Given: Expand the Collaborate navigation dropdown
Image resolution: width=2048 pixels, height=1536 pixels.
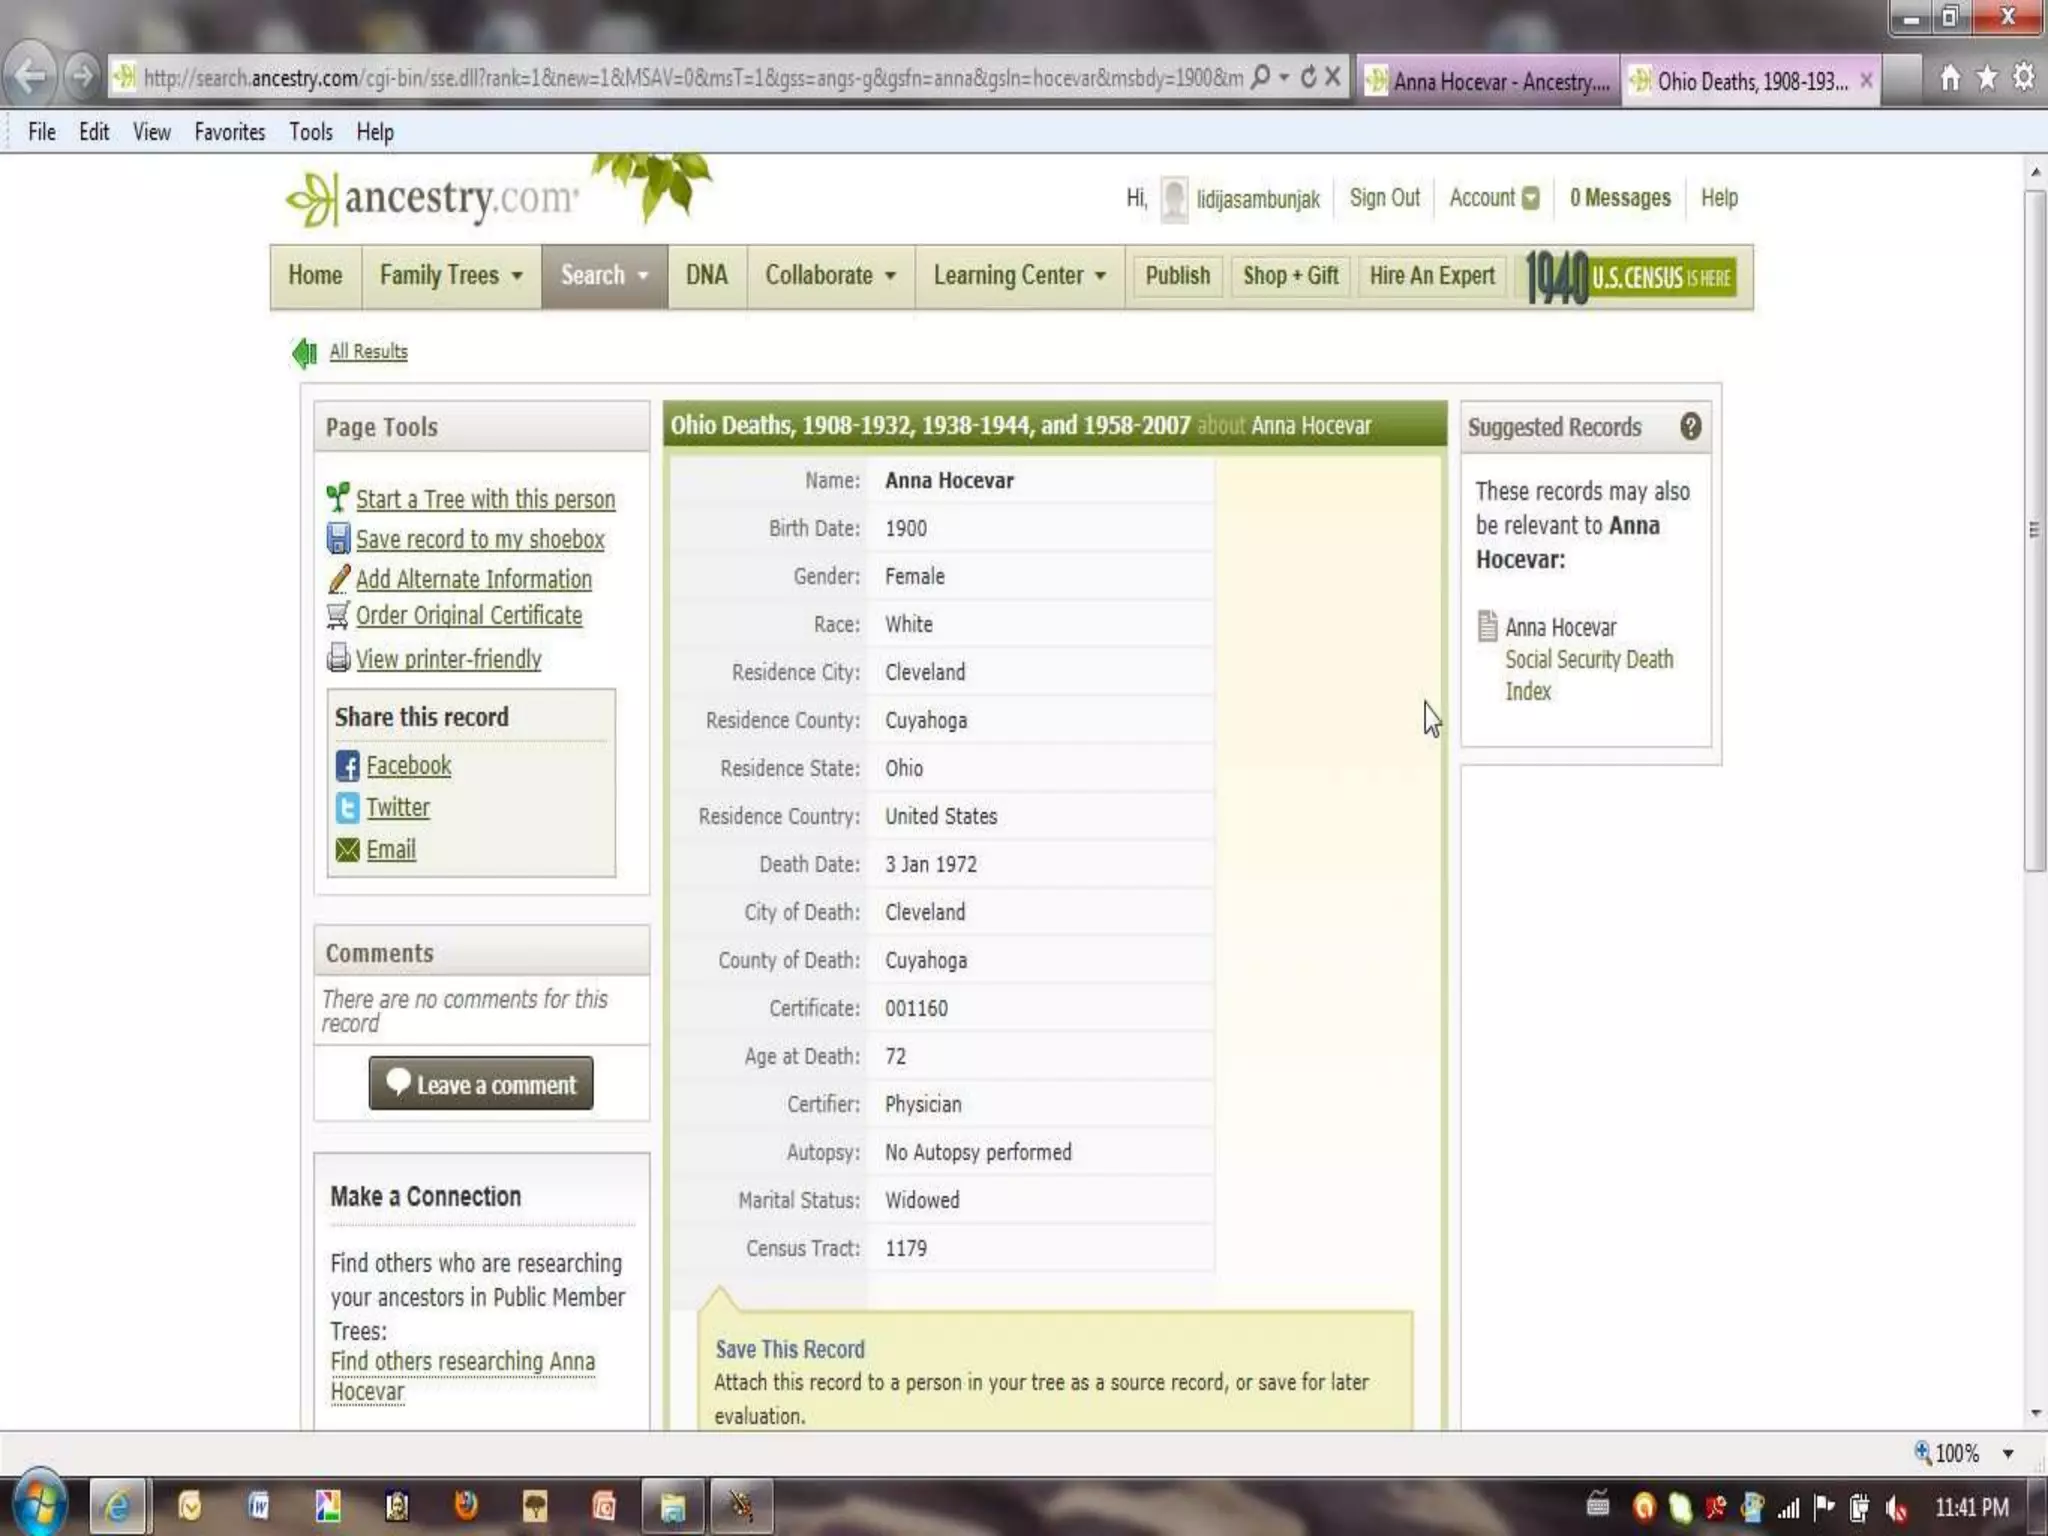Looking at the screenshot, I should coord(829,276).
